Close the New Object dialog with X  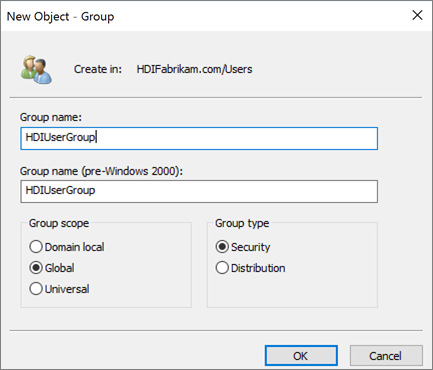point(417,15)
